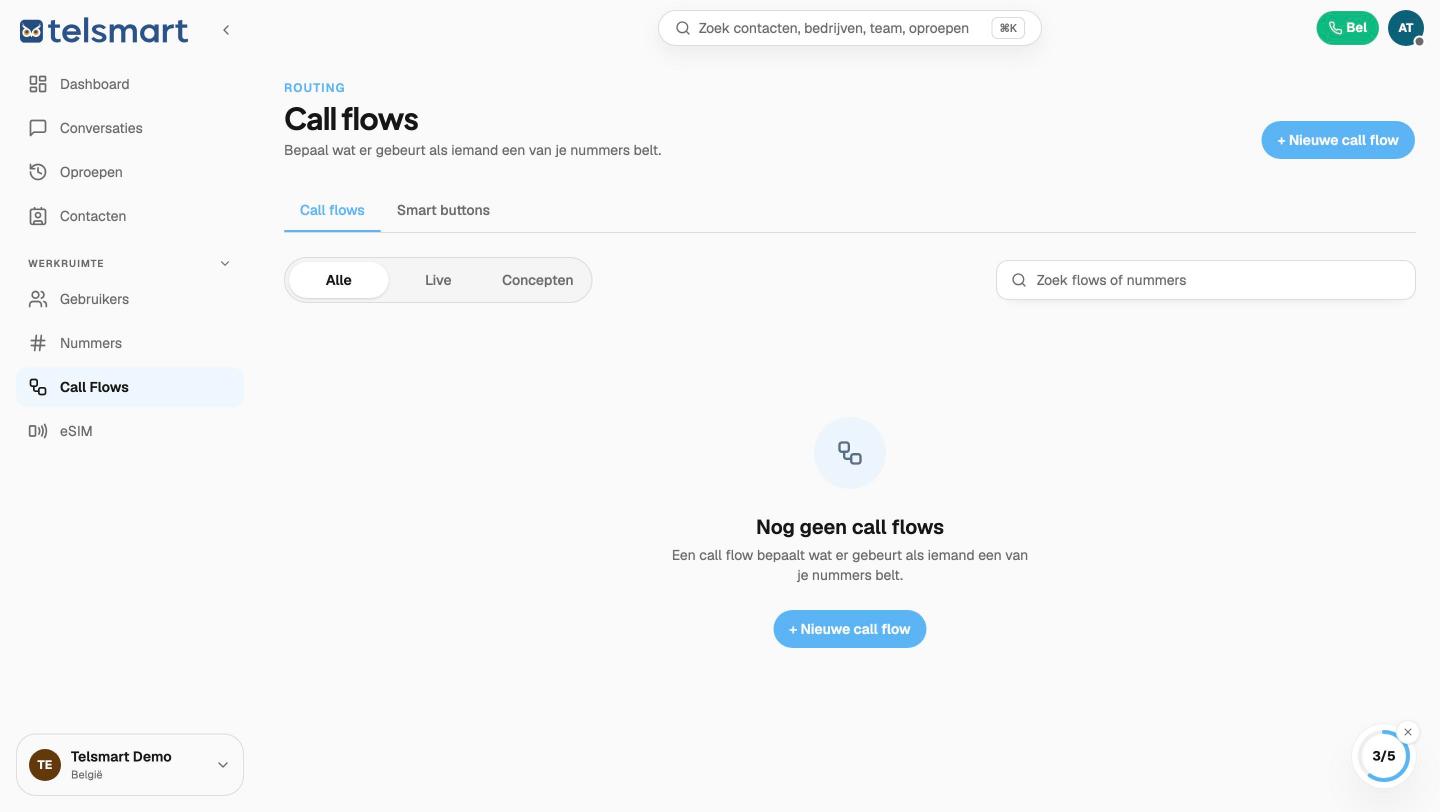This screenshot has height=812, width=1440.
Task: Focus the Zoek flows of nummers field
Action: pos(1206,280)
